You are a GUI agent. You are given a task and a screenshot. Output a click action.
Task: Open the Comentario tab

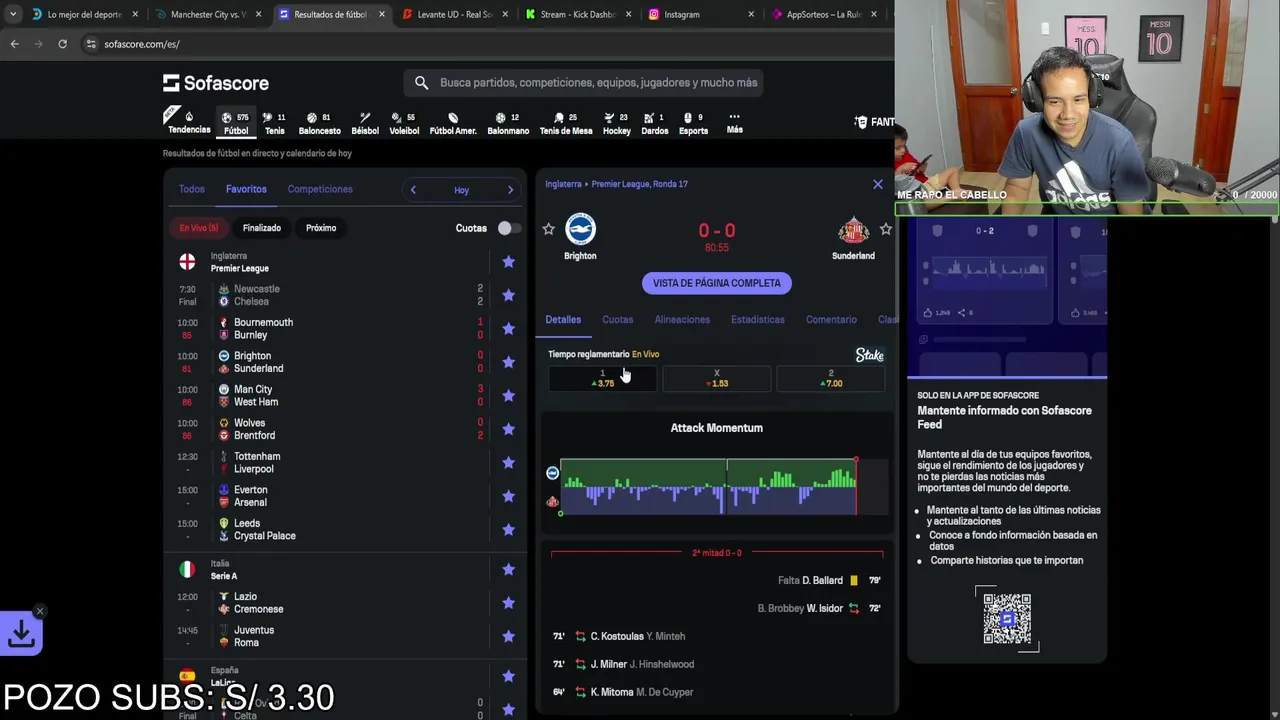[831, 320]
